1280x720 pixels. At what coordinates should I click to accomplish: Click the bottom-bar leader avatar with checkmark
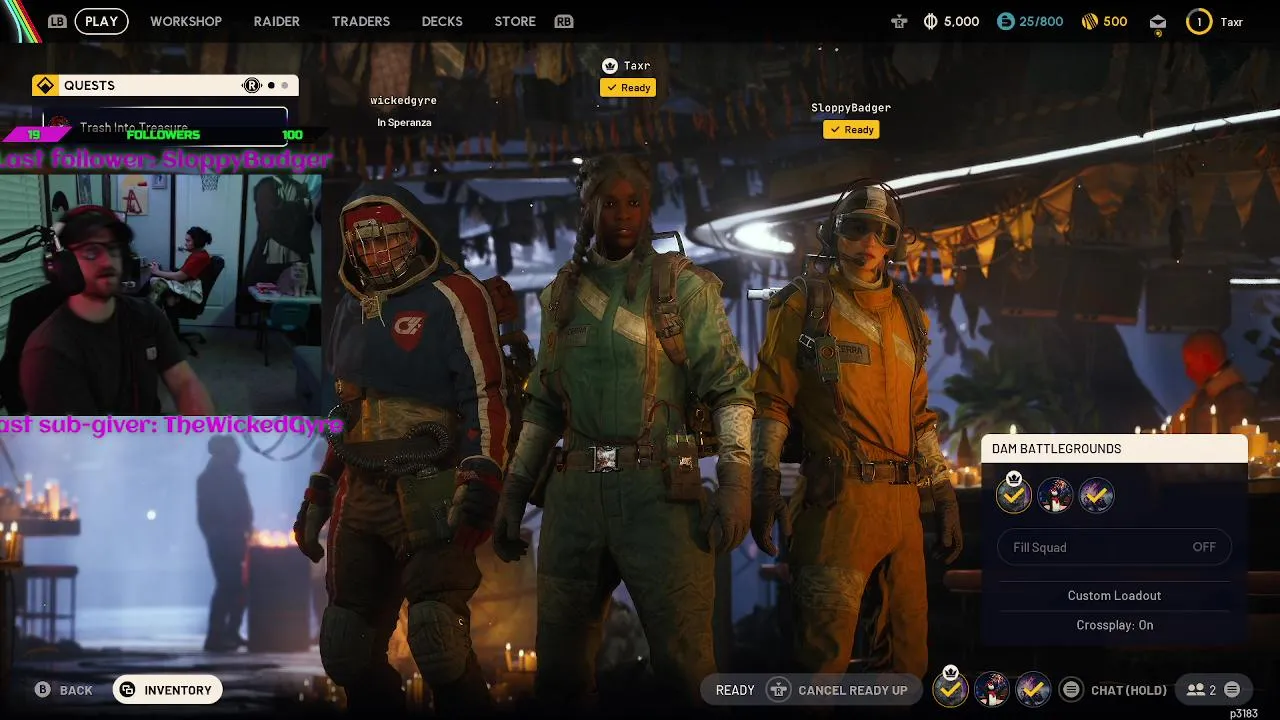click(950, 689)
